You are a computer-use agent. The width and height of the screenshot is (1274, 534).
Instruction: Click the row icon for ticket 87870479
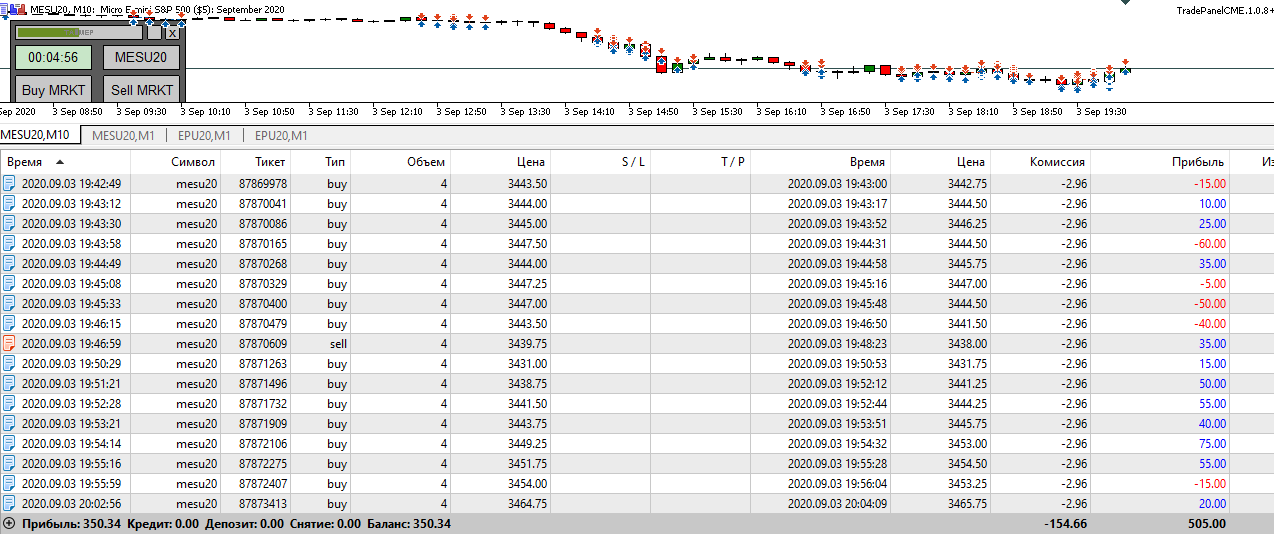click(9, 323)
